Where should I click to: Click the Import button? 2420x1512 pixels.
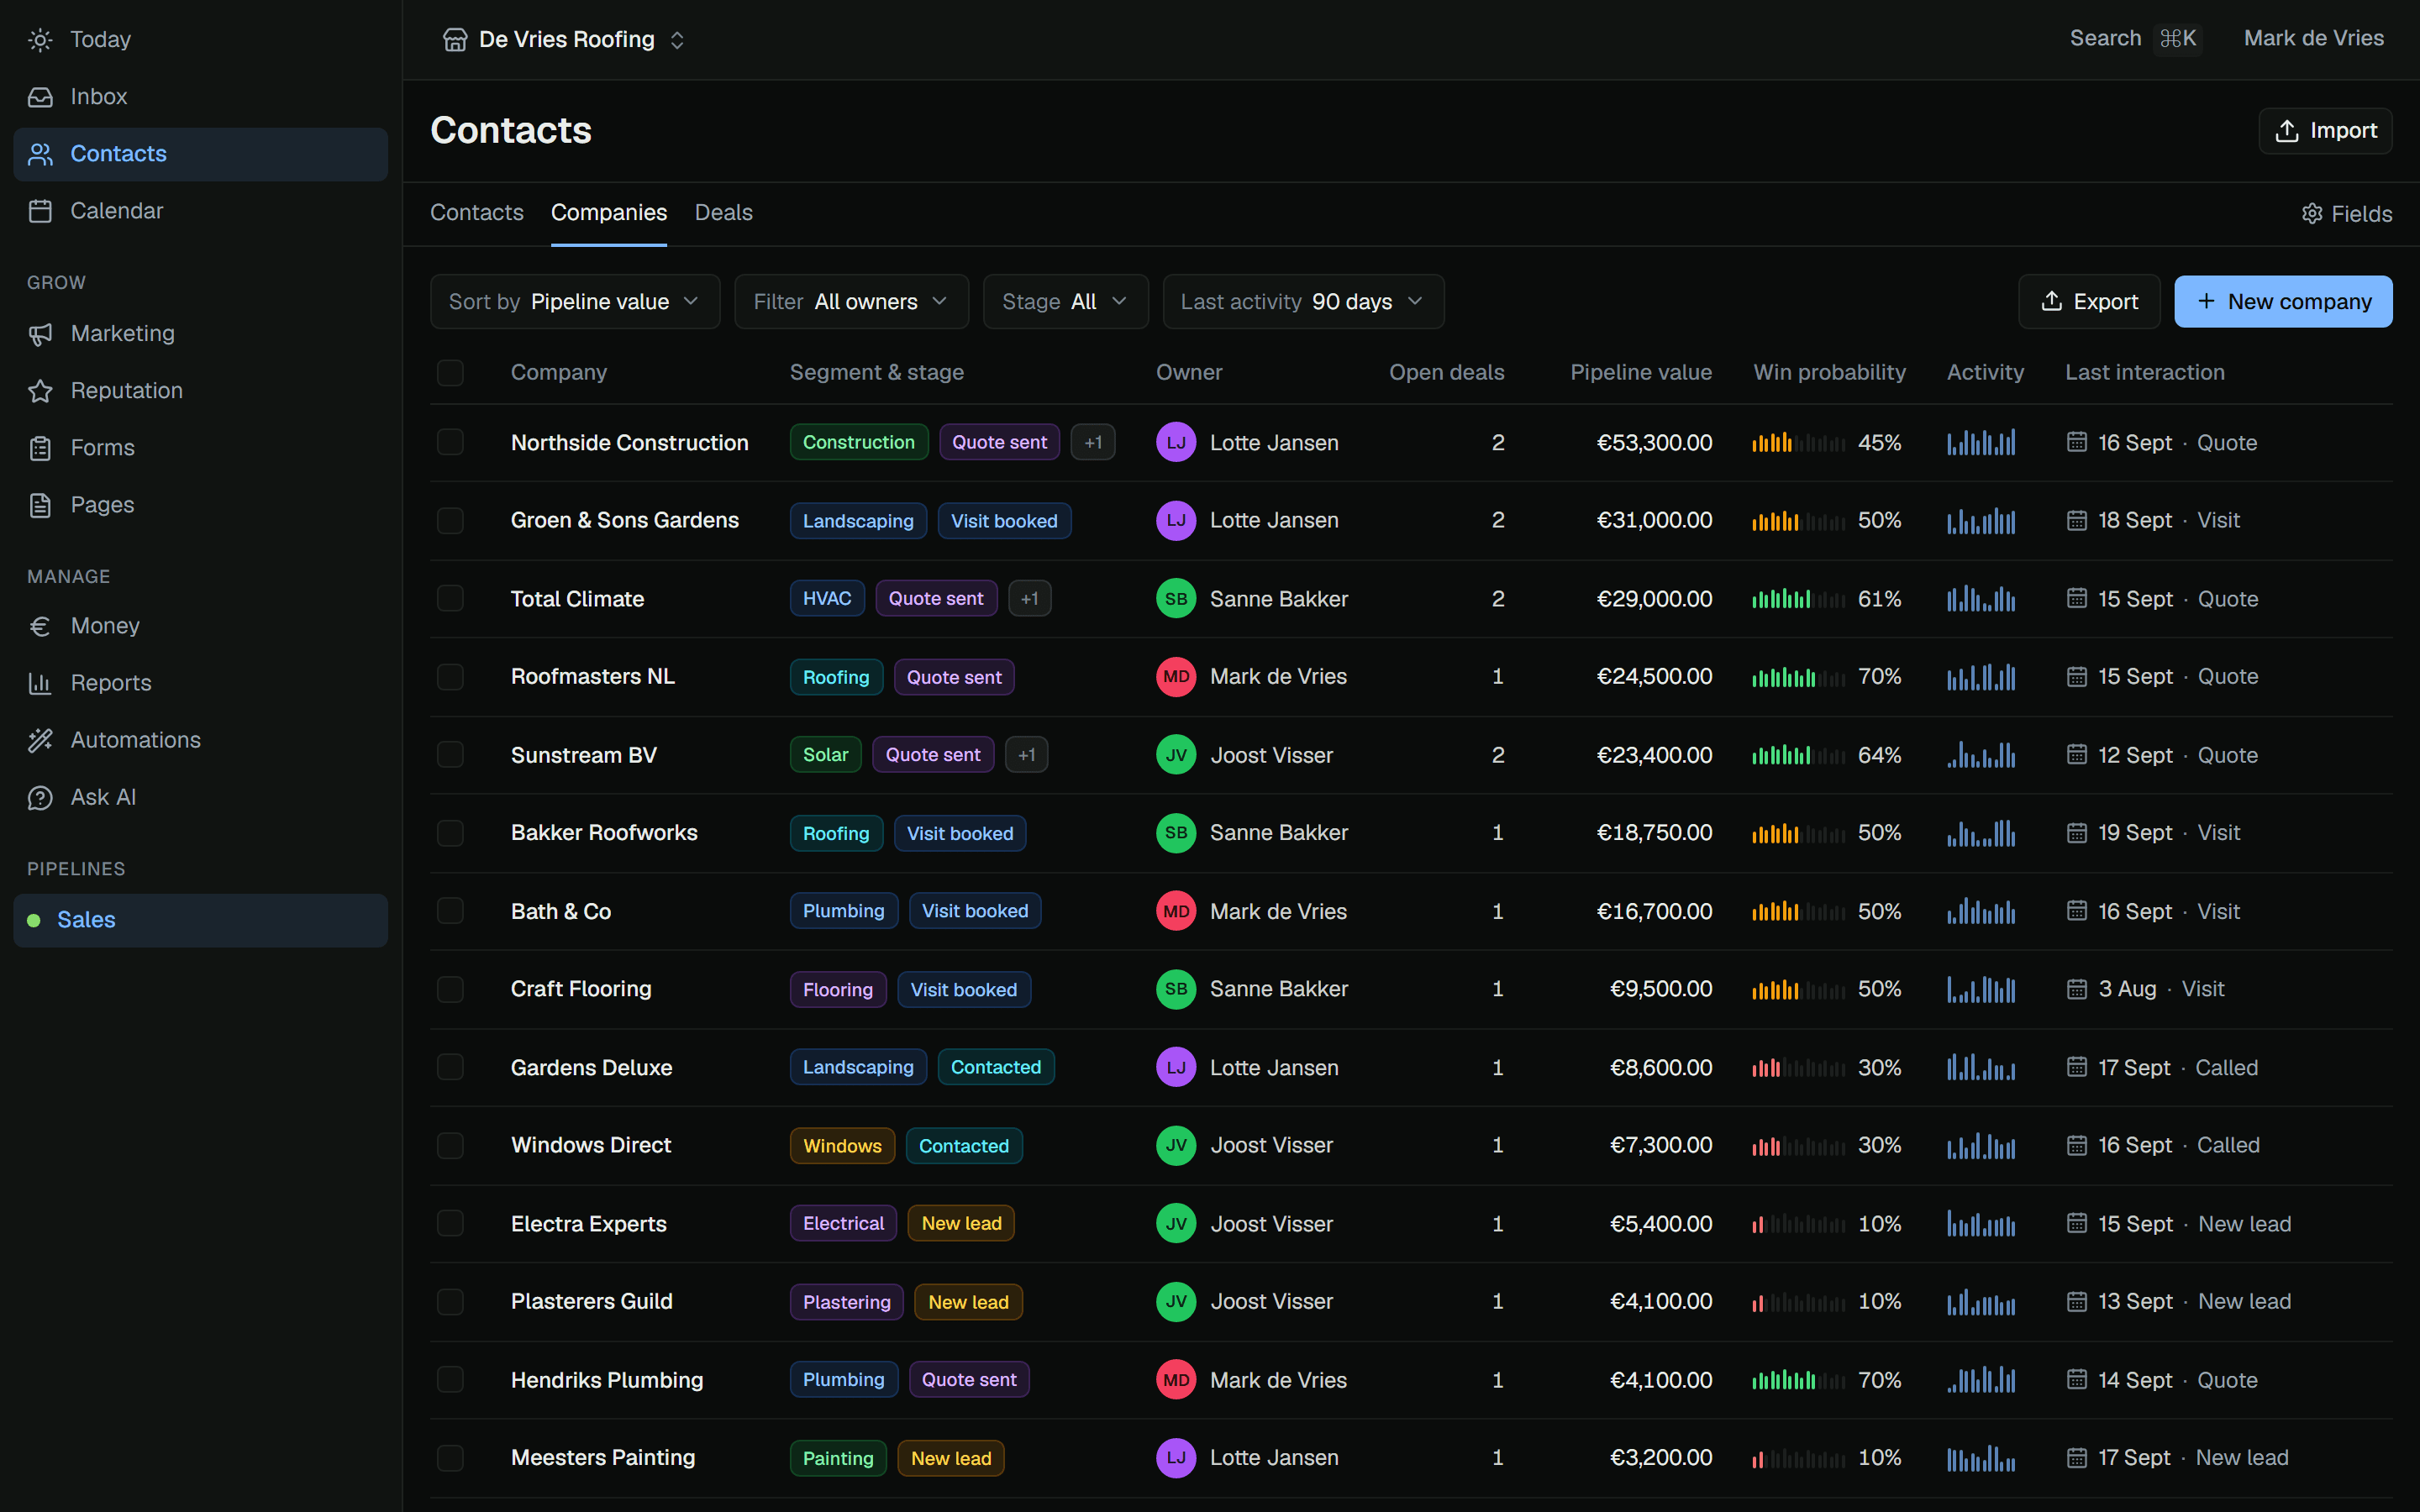tap(2325, 131)
